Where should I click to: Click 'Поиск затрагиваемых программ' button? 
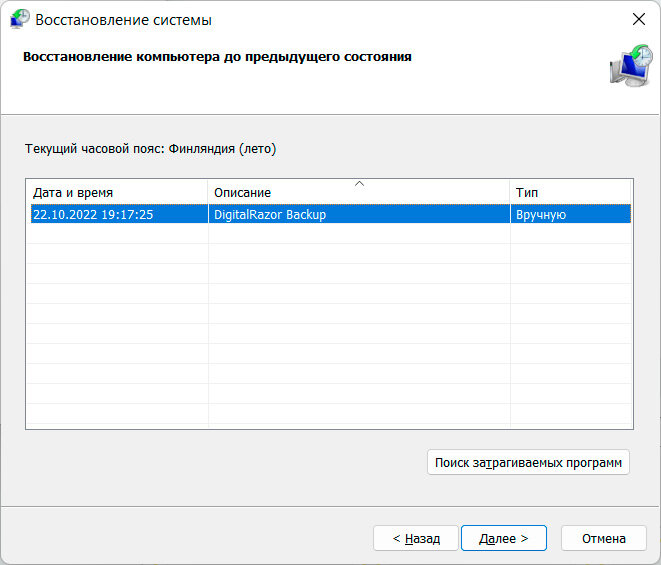click(528, 463)
